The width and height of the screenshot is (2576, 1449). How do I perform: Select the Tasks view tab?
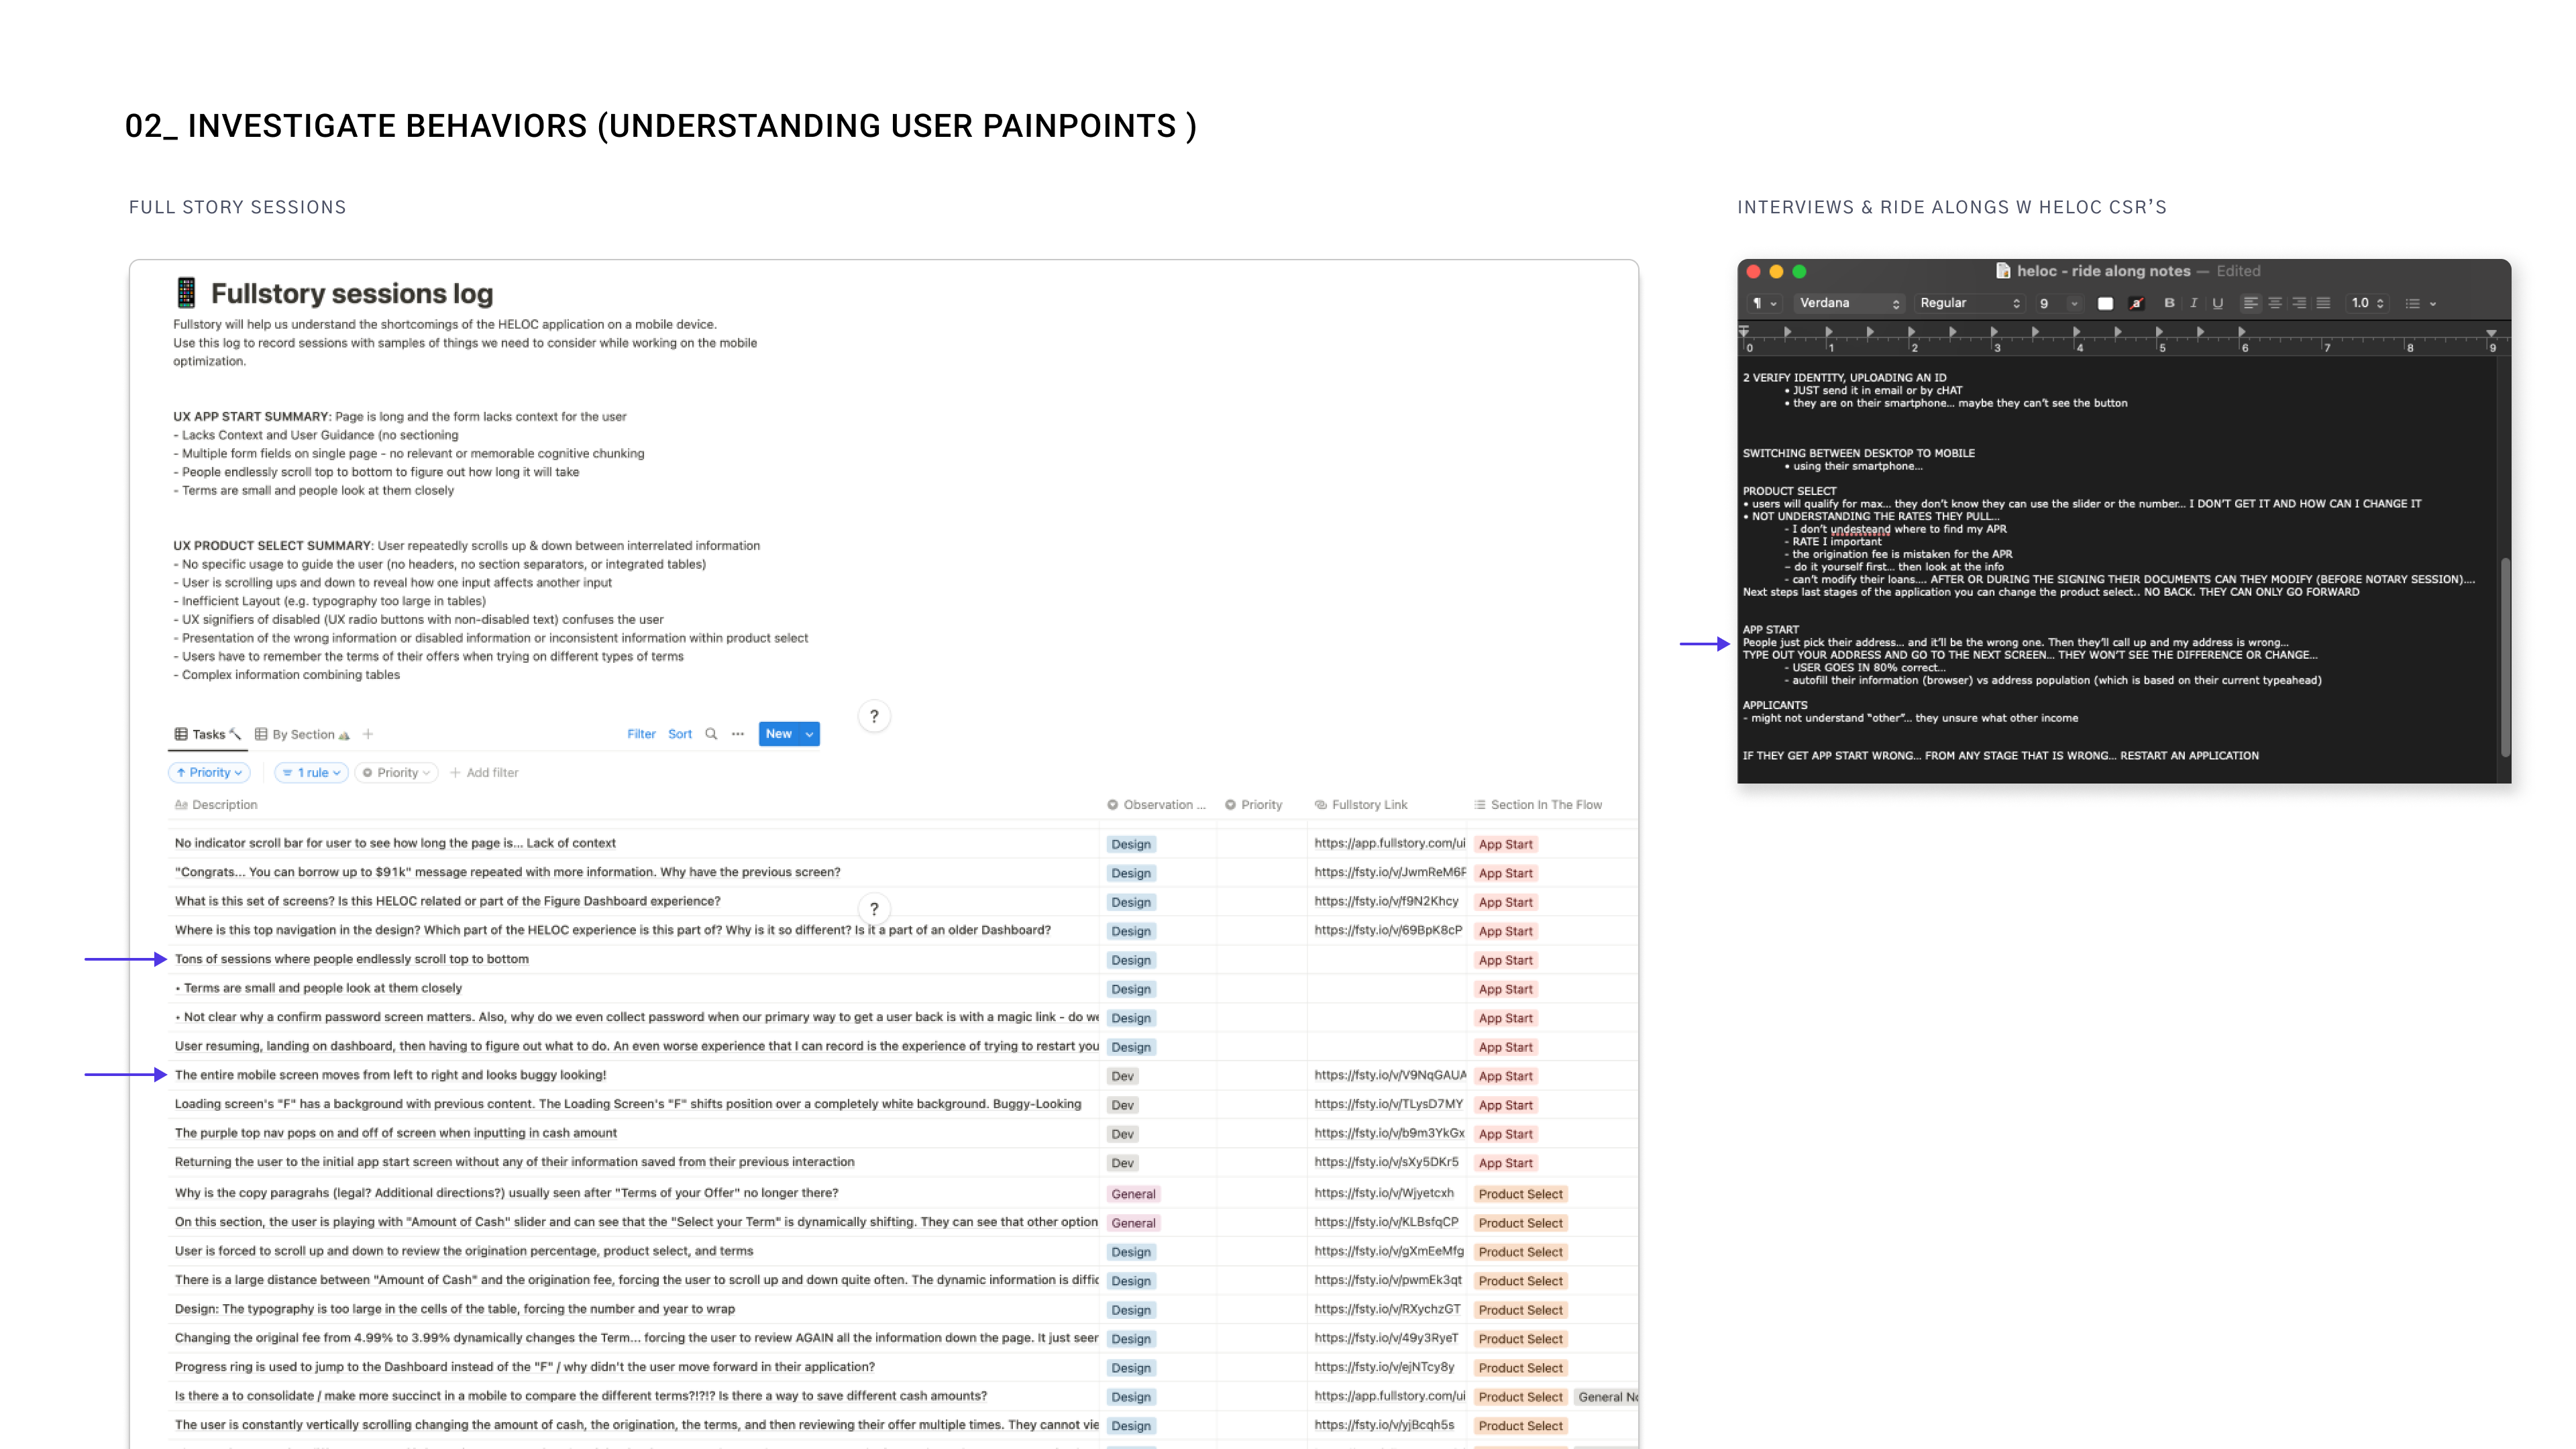tap(208, 734)
